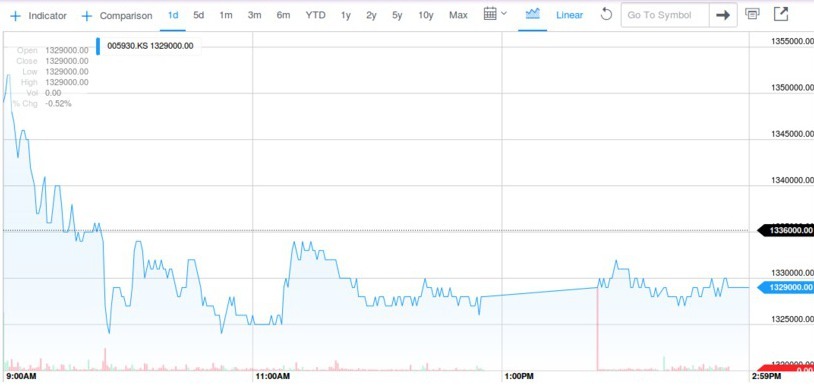The image size is (814, 386).
Task: Click the area chart type icon
Action: click(532, 15)
